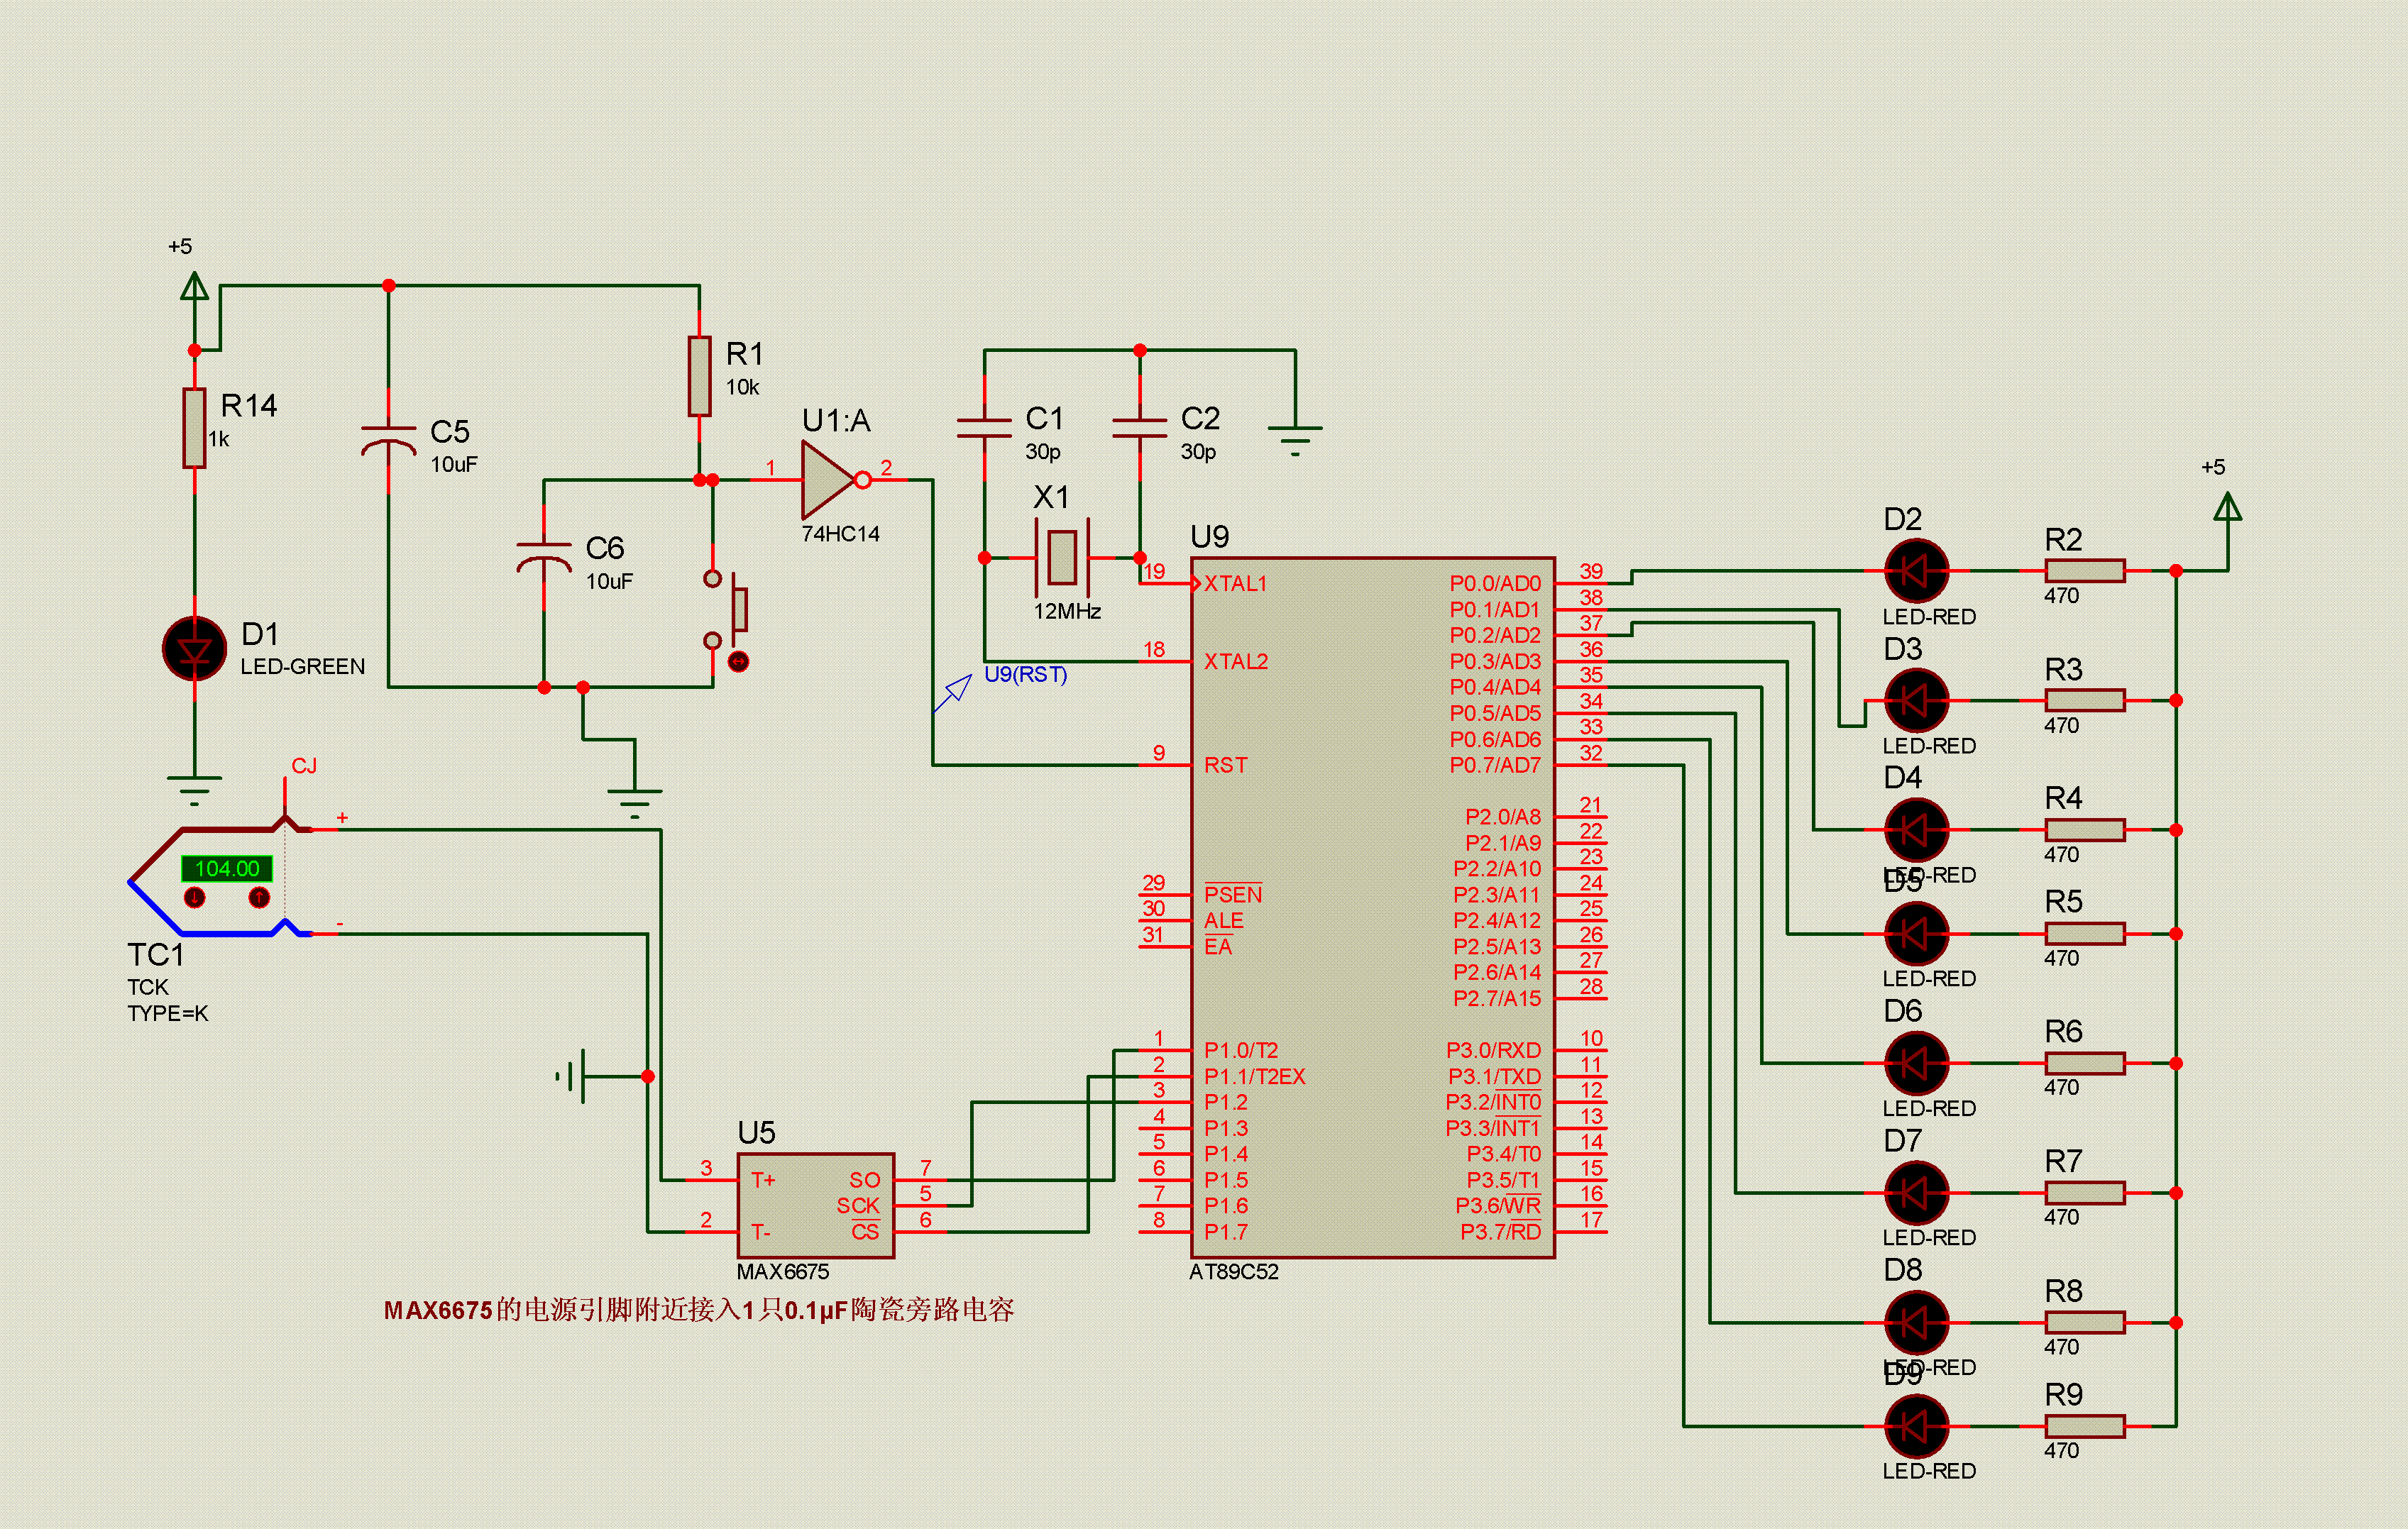Screen dimensions: 2408x1529
Task: Click the T+ pin label on MAX6675
Action: pyautogui.click(x=763, y=1180)
